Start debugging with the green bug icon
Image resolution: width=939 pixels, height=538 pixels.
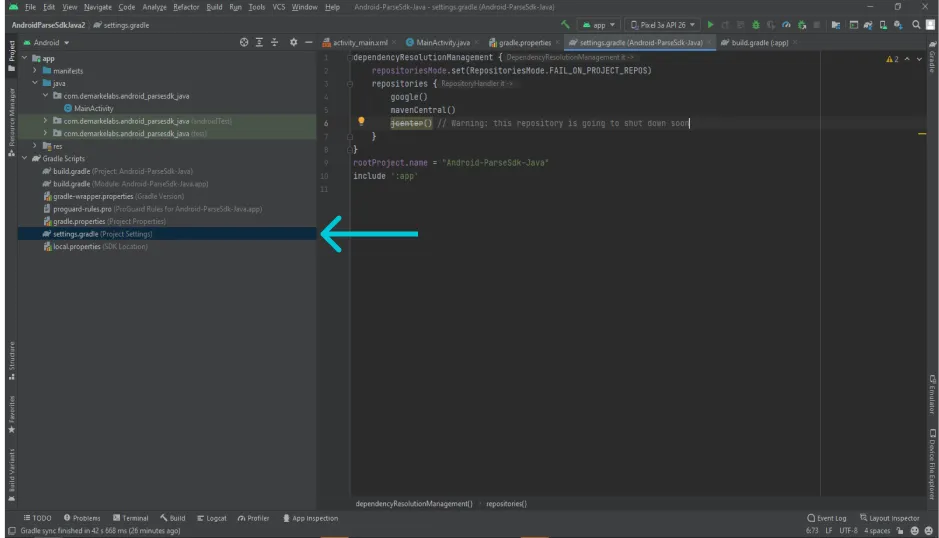(756, 25)
